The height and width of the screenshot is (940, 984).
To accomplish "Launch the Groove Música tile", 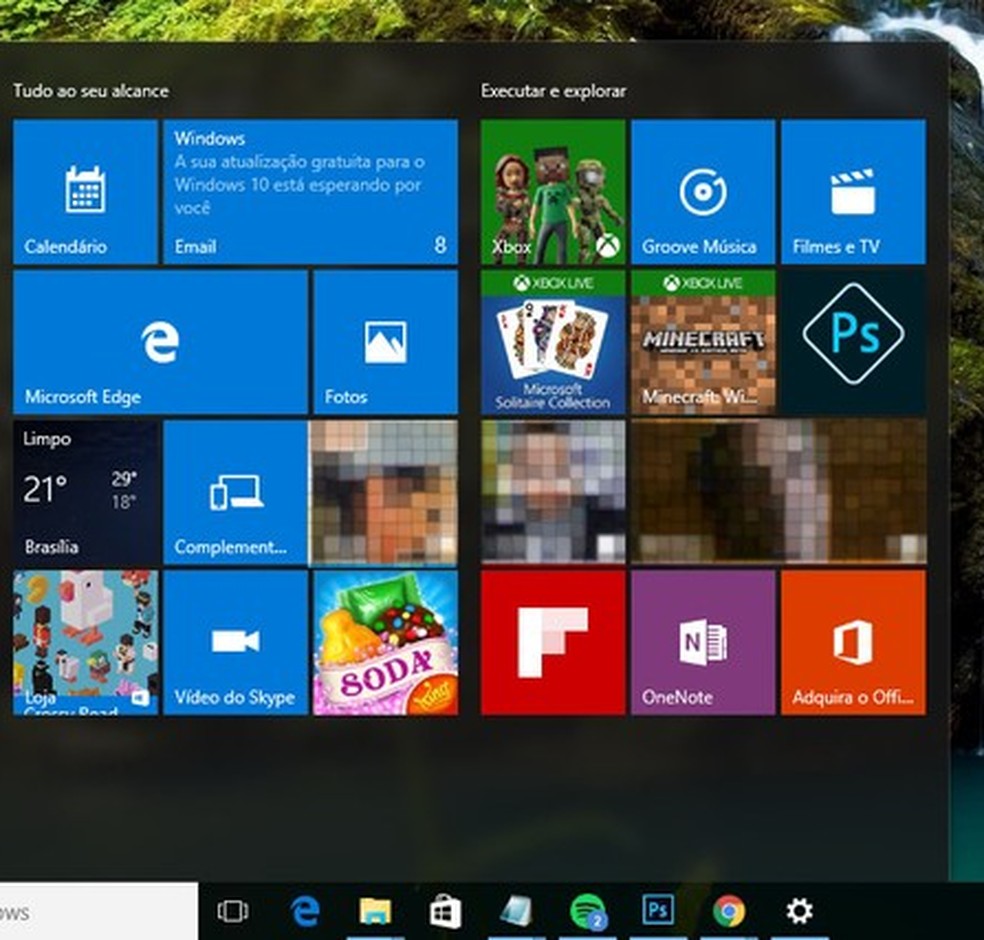I will pyautogui.click(x=703, y=192).
